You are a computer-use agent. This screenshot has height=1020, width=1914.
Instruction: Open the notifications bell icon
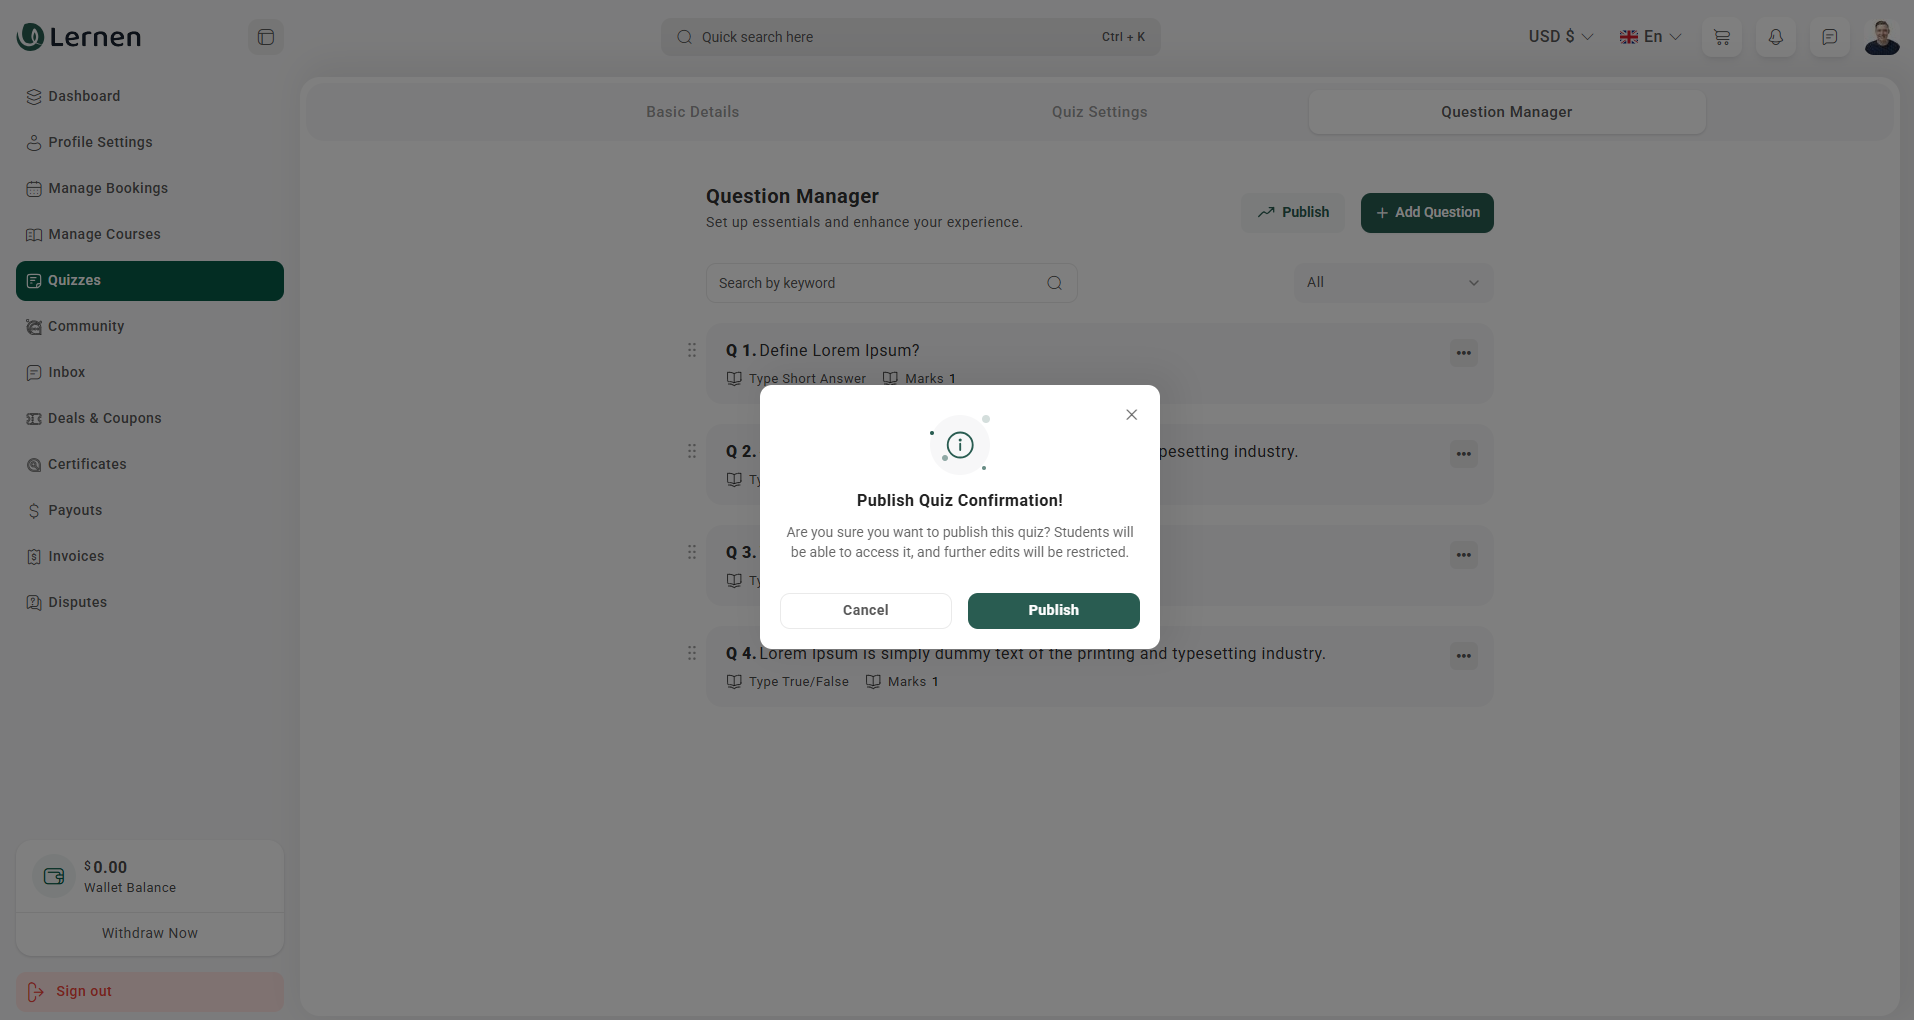click(x=1776, y=37)
